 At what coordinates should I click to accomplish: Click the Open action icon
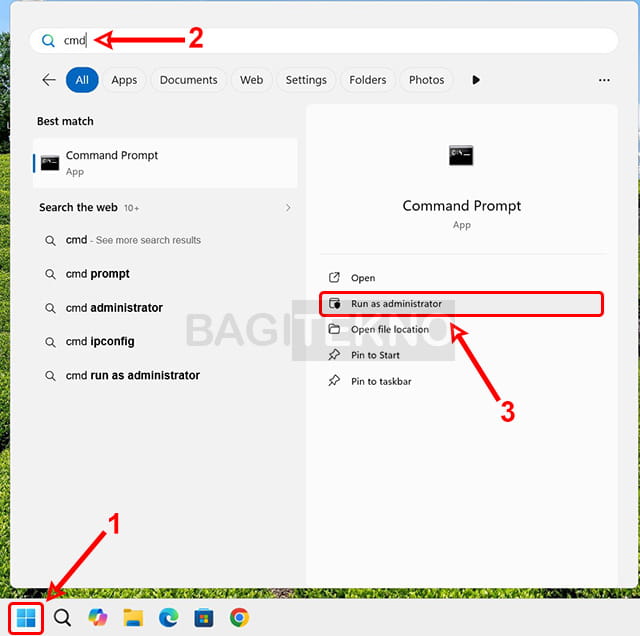(334, 278)
